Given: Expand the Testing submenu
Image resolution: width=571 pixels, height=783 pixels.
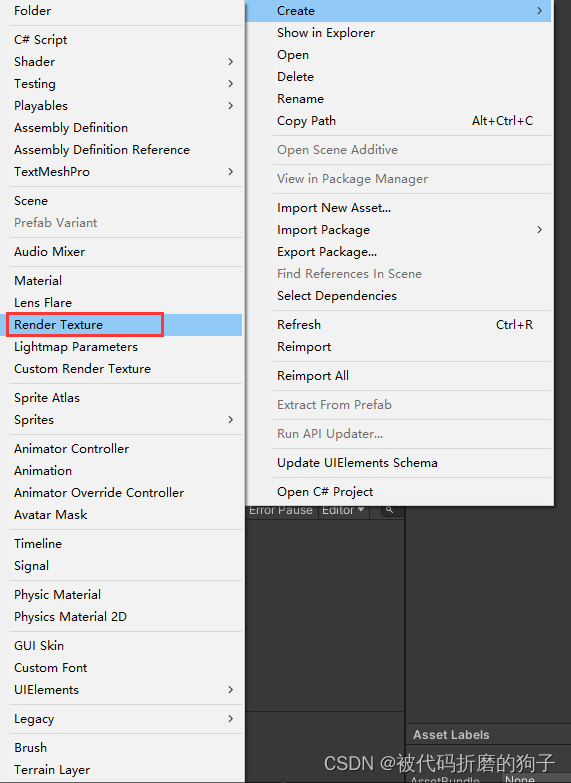Looking at the screenshot, I should (x=123, y=84).
